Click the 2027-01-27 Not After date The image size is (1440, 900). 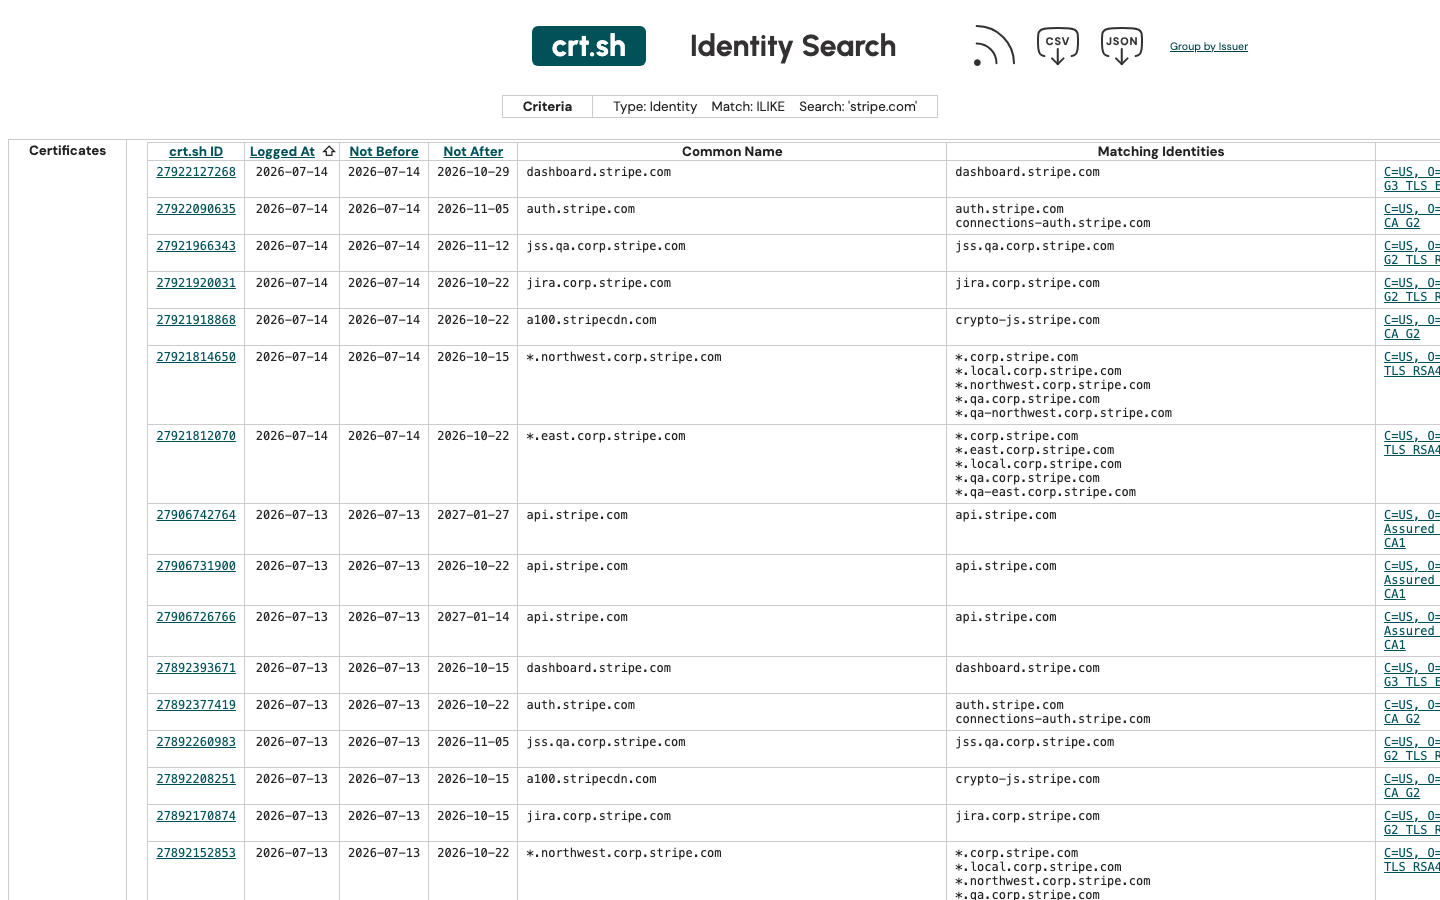473,515
